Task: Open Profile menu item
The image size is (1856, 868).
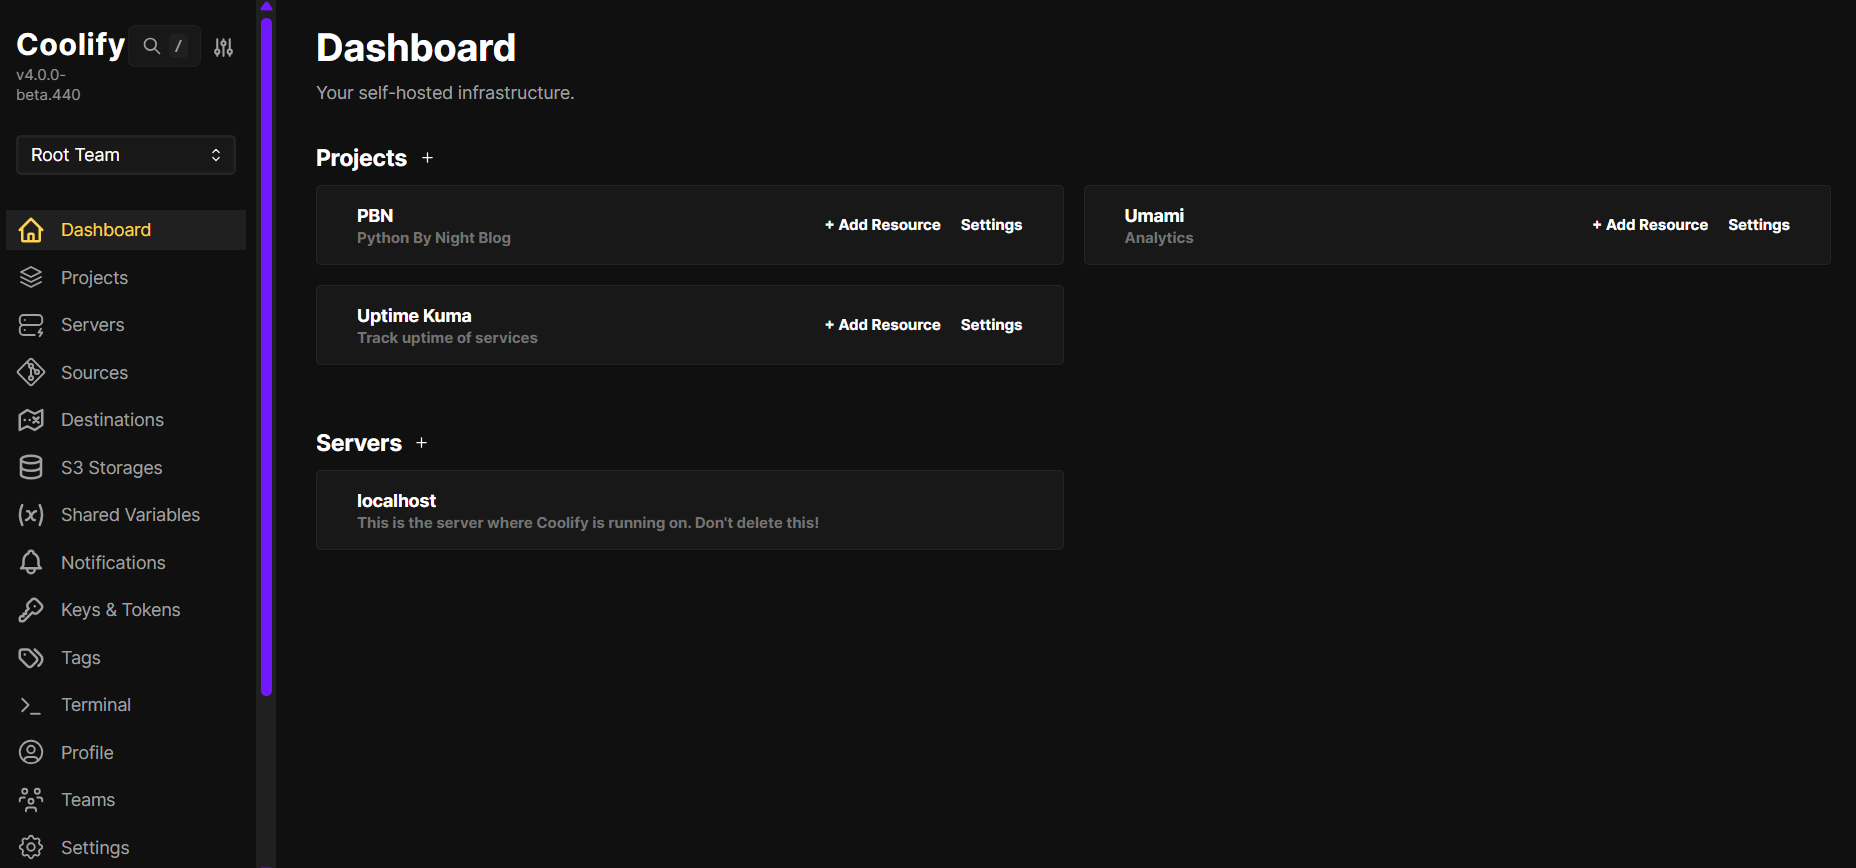Action: 126,752
